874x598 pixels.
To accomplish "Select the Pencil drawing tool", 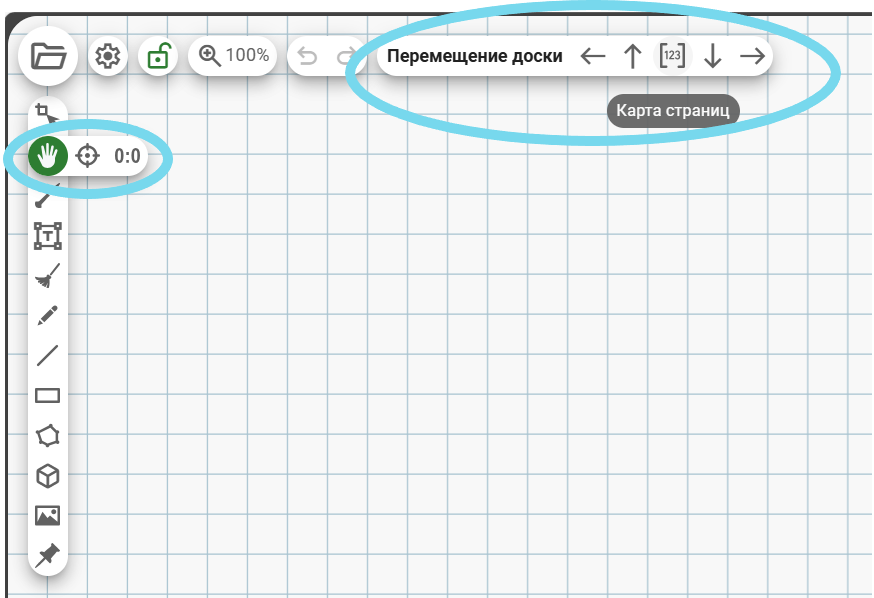I will click(48, 315).
